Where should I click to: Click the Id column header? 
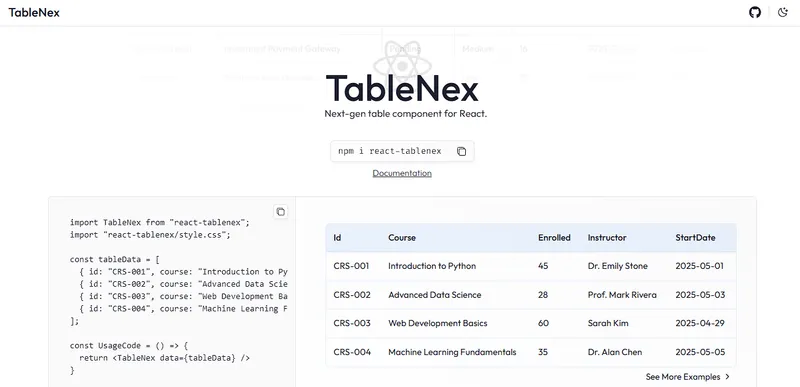click(x=337, y=238)
